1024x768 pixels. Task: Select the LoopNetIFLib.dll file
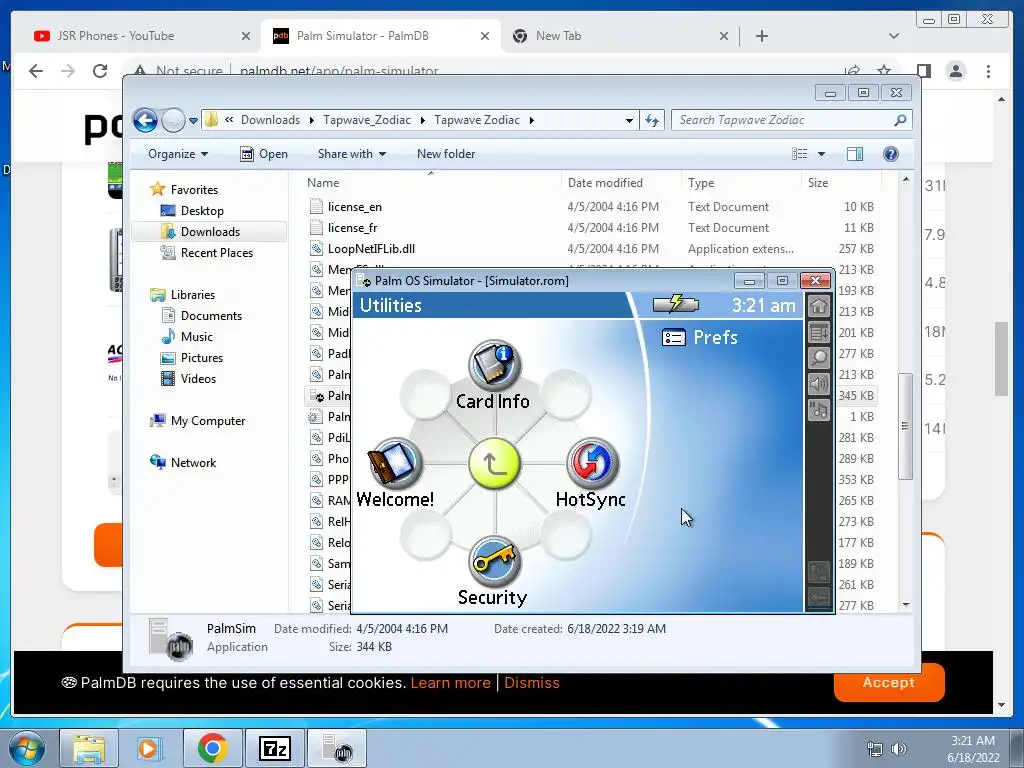coord(371,249)
